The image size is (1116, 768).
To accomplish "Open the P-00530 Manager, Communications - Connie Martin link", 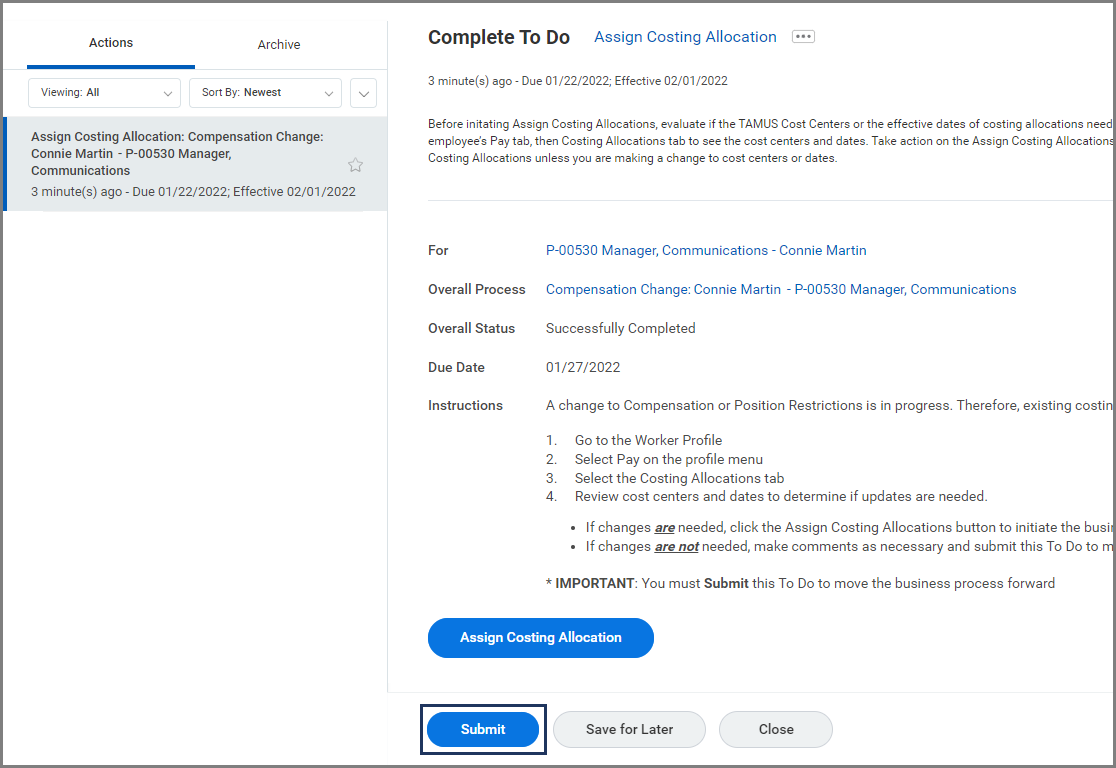I will click(x=706, y=250).
